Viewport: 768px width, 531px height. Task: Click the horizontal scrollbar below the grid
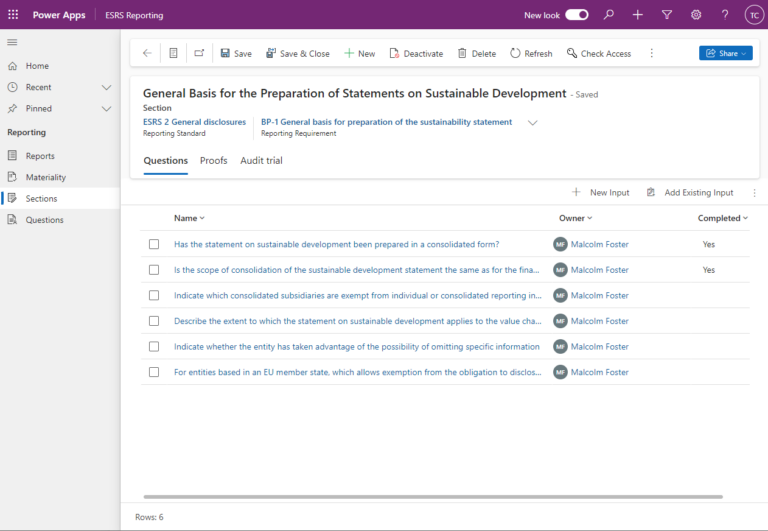(432, 496)
